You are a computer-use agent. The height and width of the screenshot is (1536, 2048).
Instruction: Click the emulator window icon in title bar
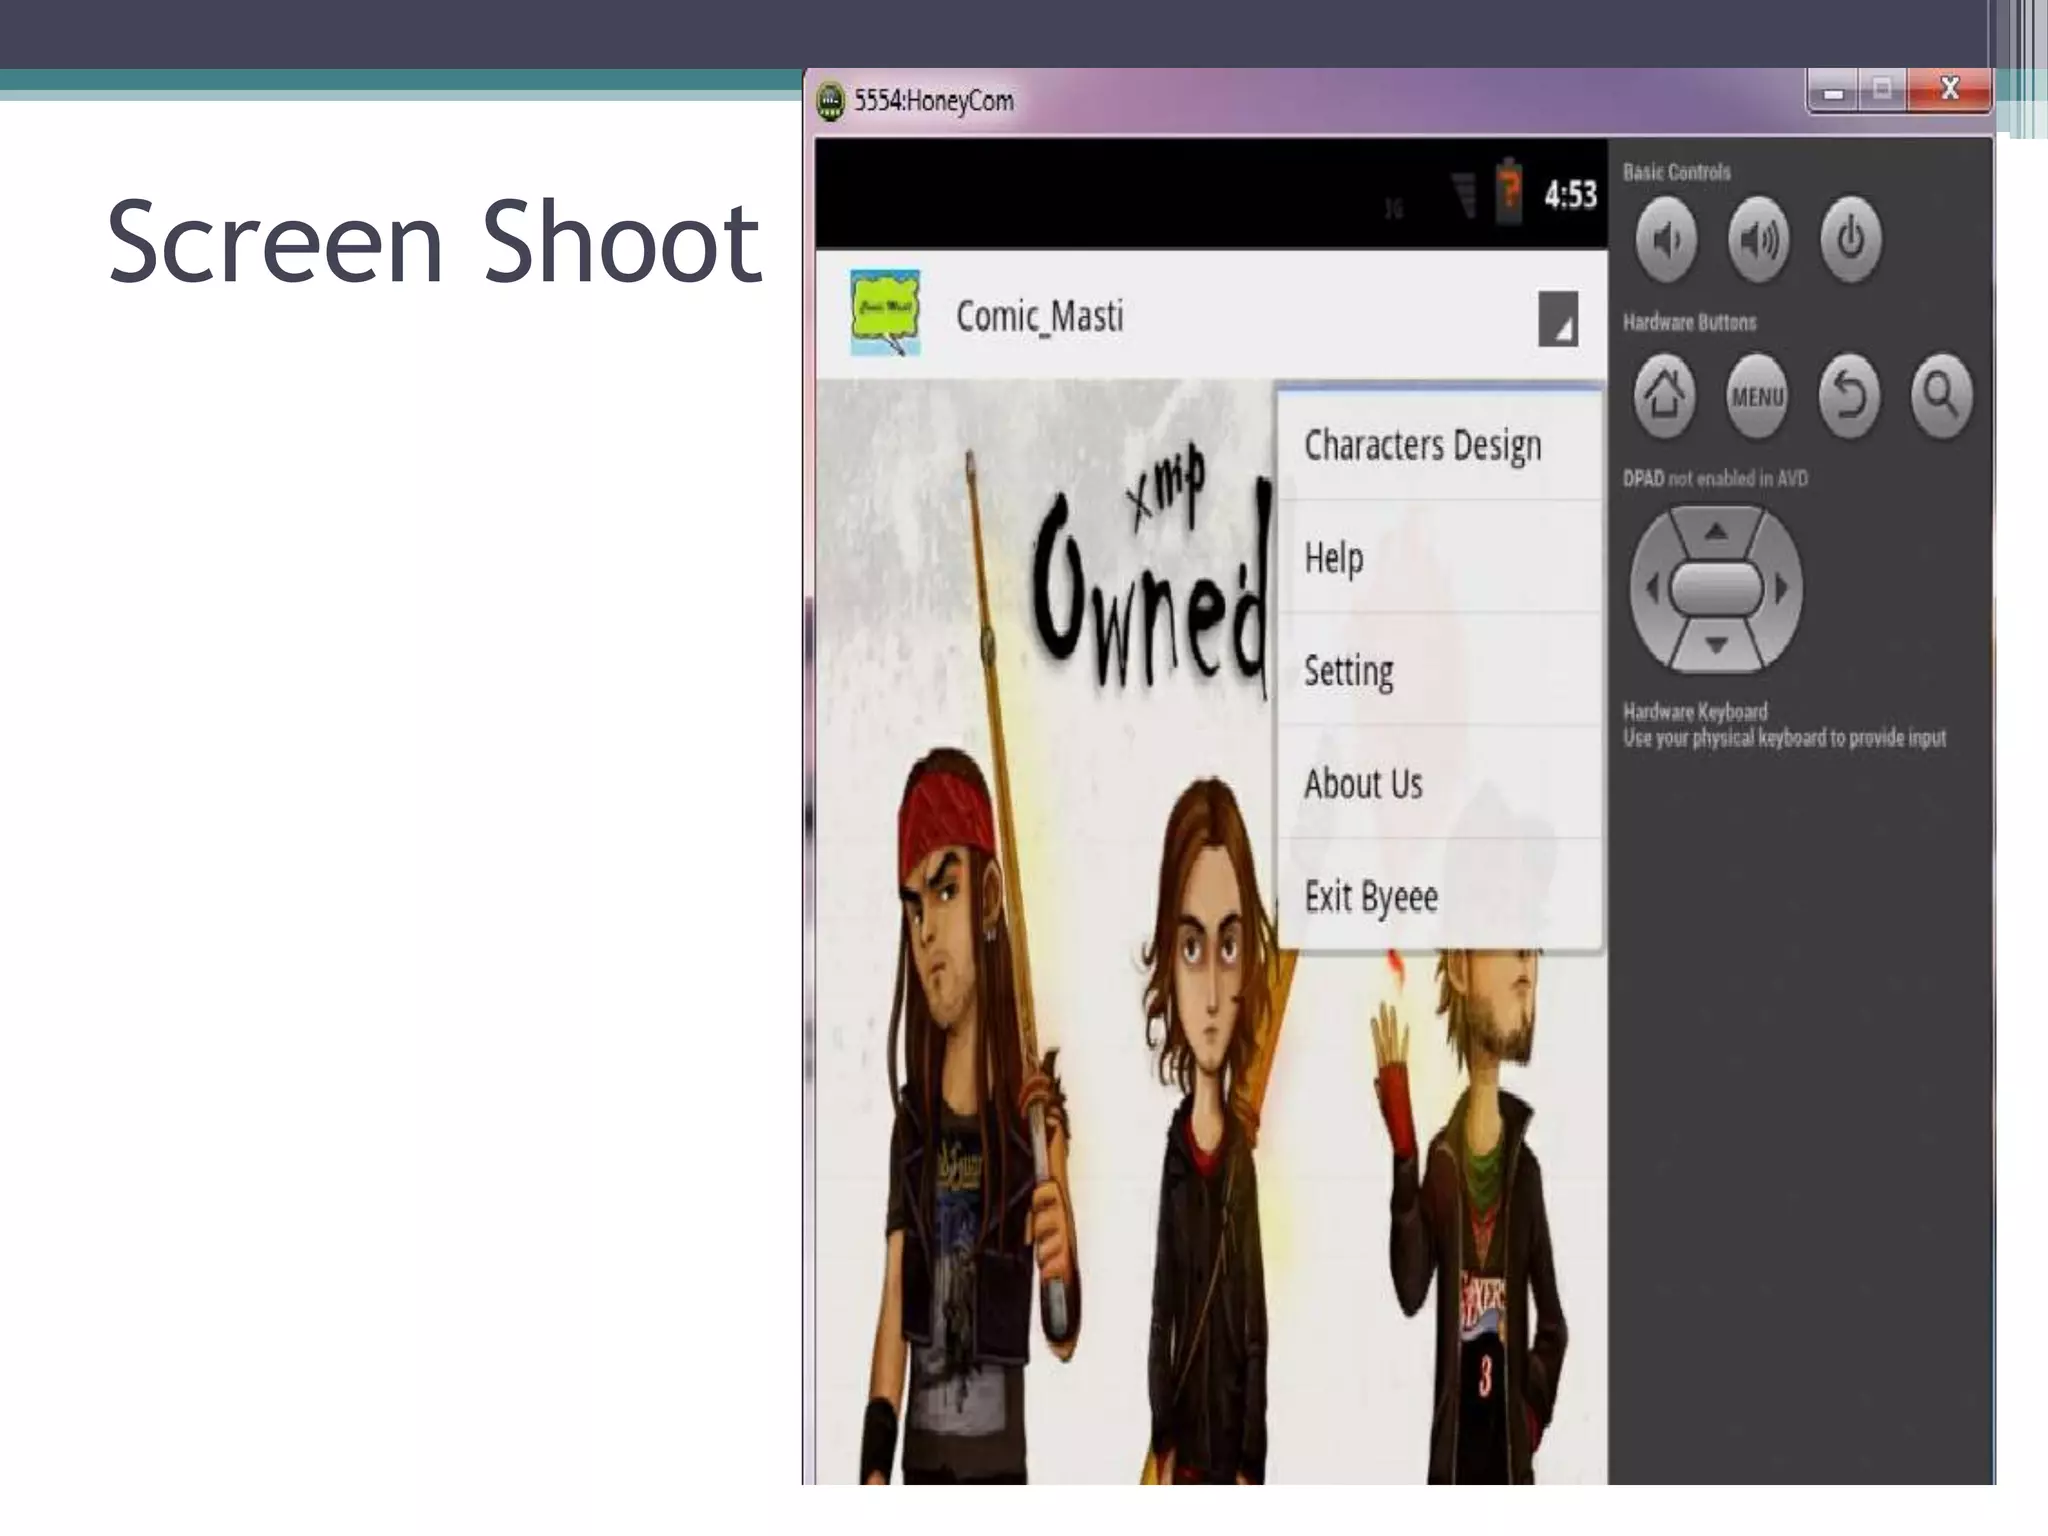tap(830, 101)
